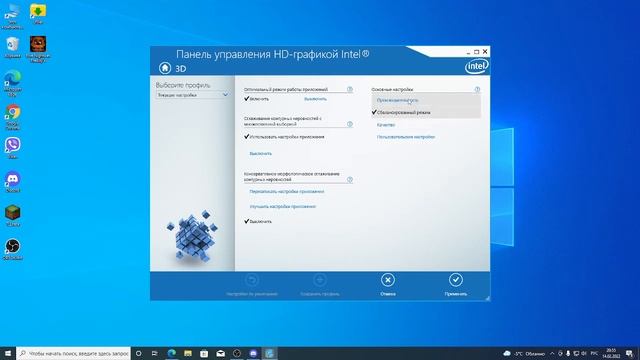Image resolution: width=640 pixels, height=360 pixels.
Task: Open the folder with green download arrow
Action: 38,13
